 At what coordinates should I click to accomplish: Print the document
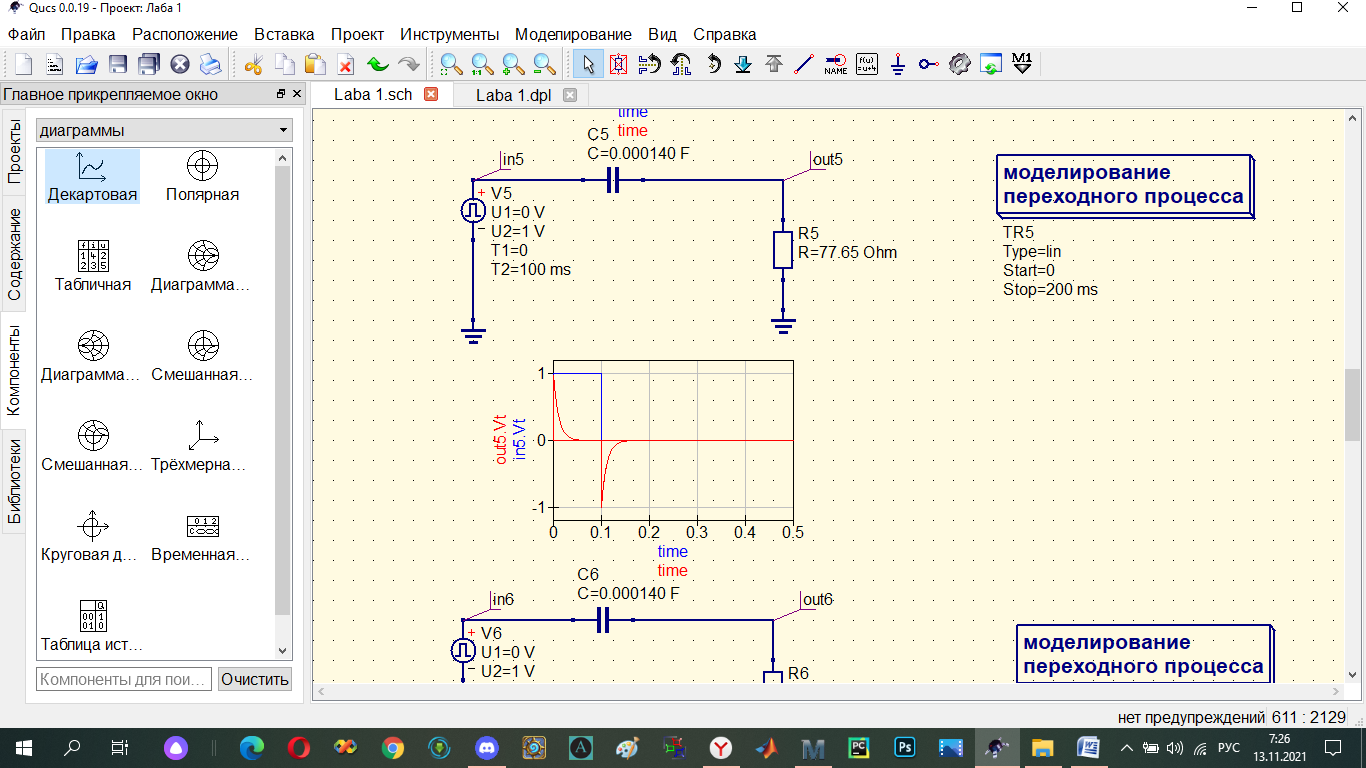[x=211, y=65]
